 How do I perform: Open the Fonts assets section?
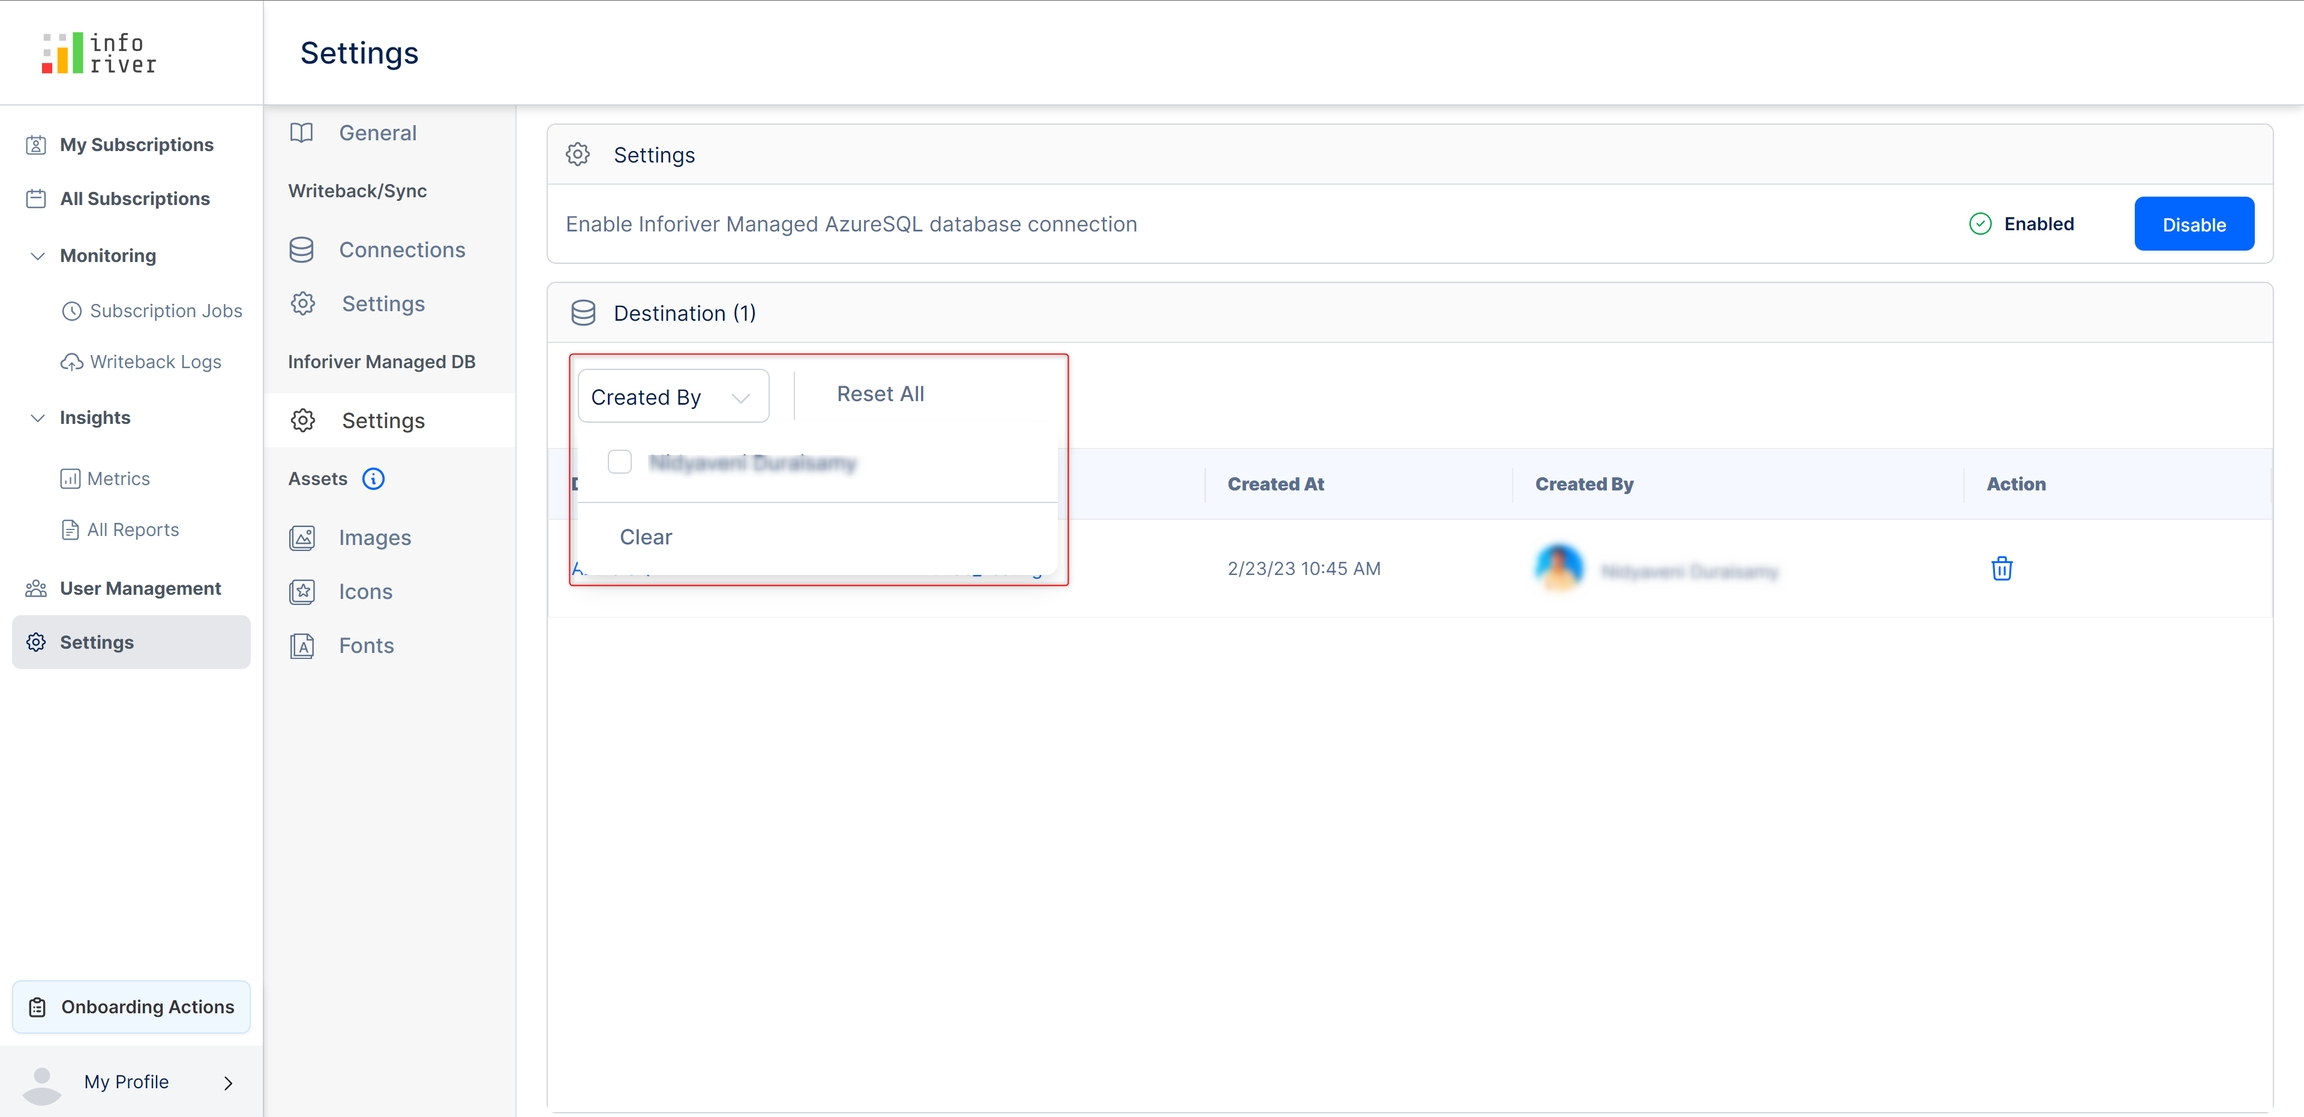tap(366, 646)
